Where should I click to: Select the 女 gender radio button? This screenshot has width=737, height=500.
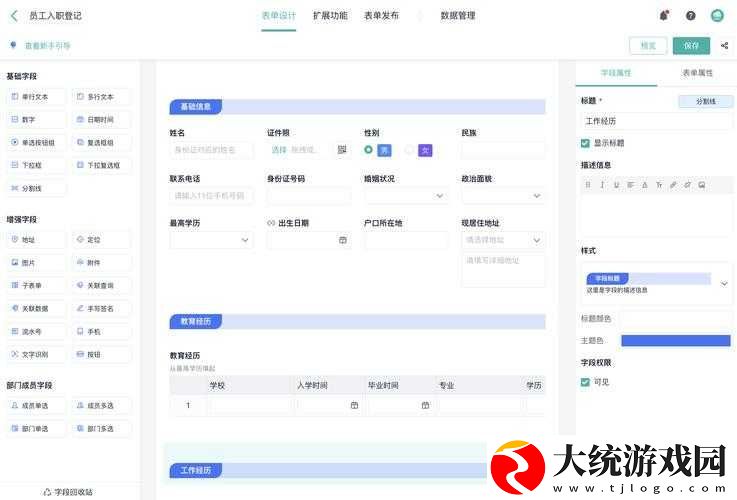[x=409, y=150]
